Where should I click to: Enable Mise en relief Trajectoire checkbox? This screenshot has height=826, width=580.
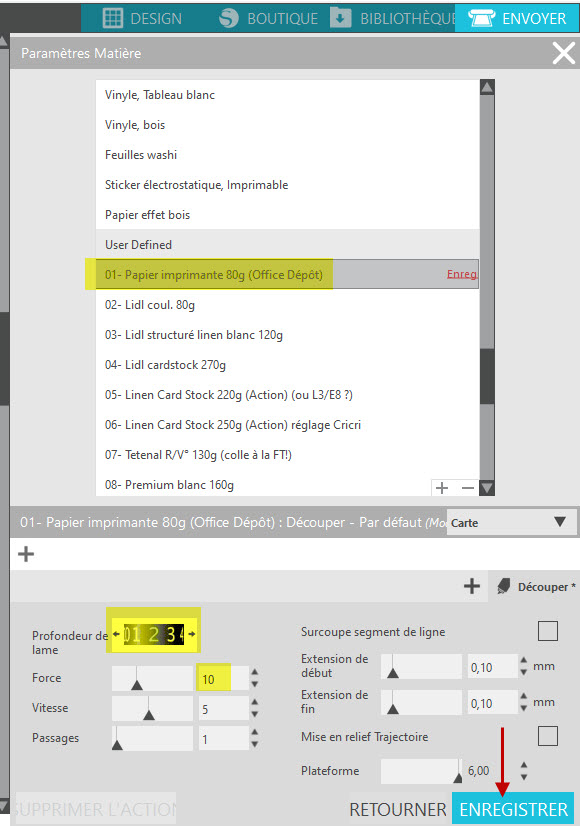[547, 736]
